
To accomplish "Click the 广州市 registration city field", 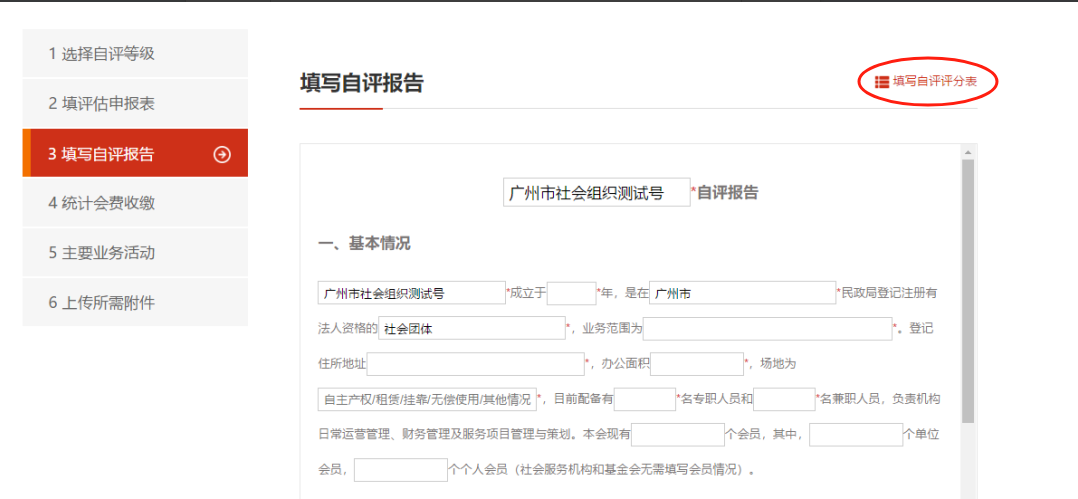I will [742, 293].
